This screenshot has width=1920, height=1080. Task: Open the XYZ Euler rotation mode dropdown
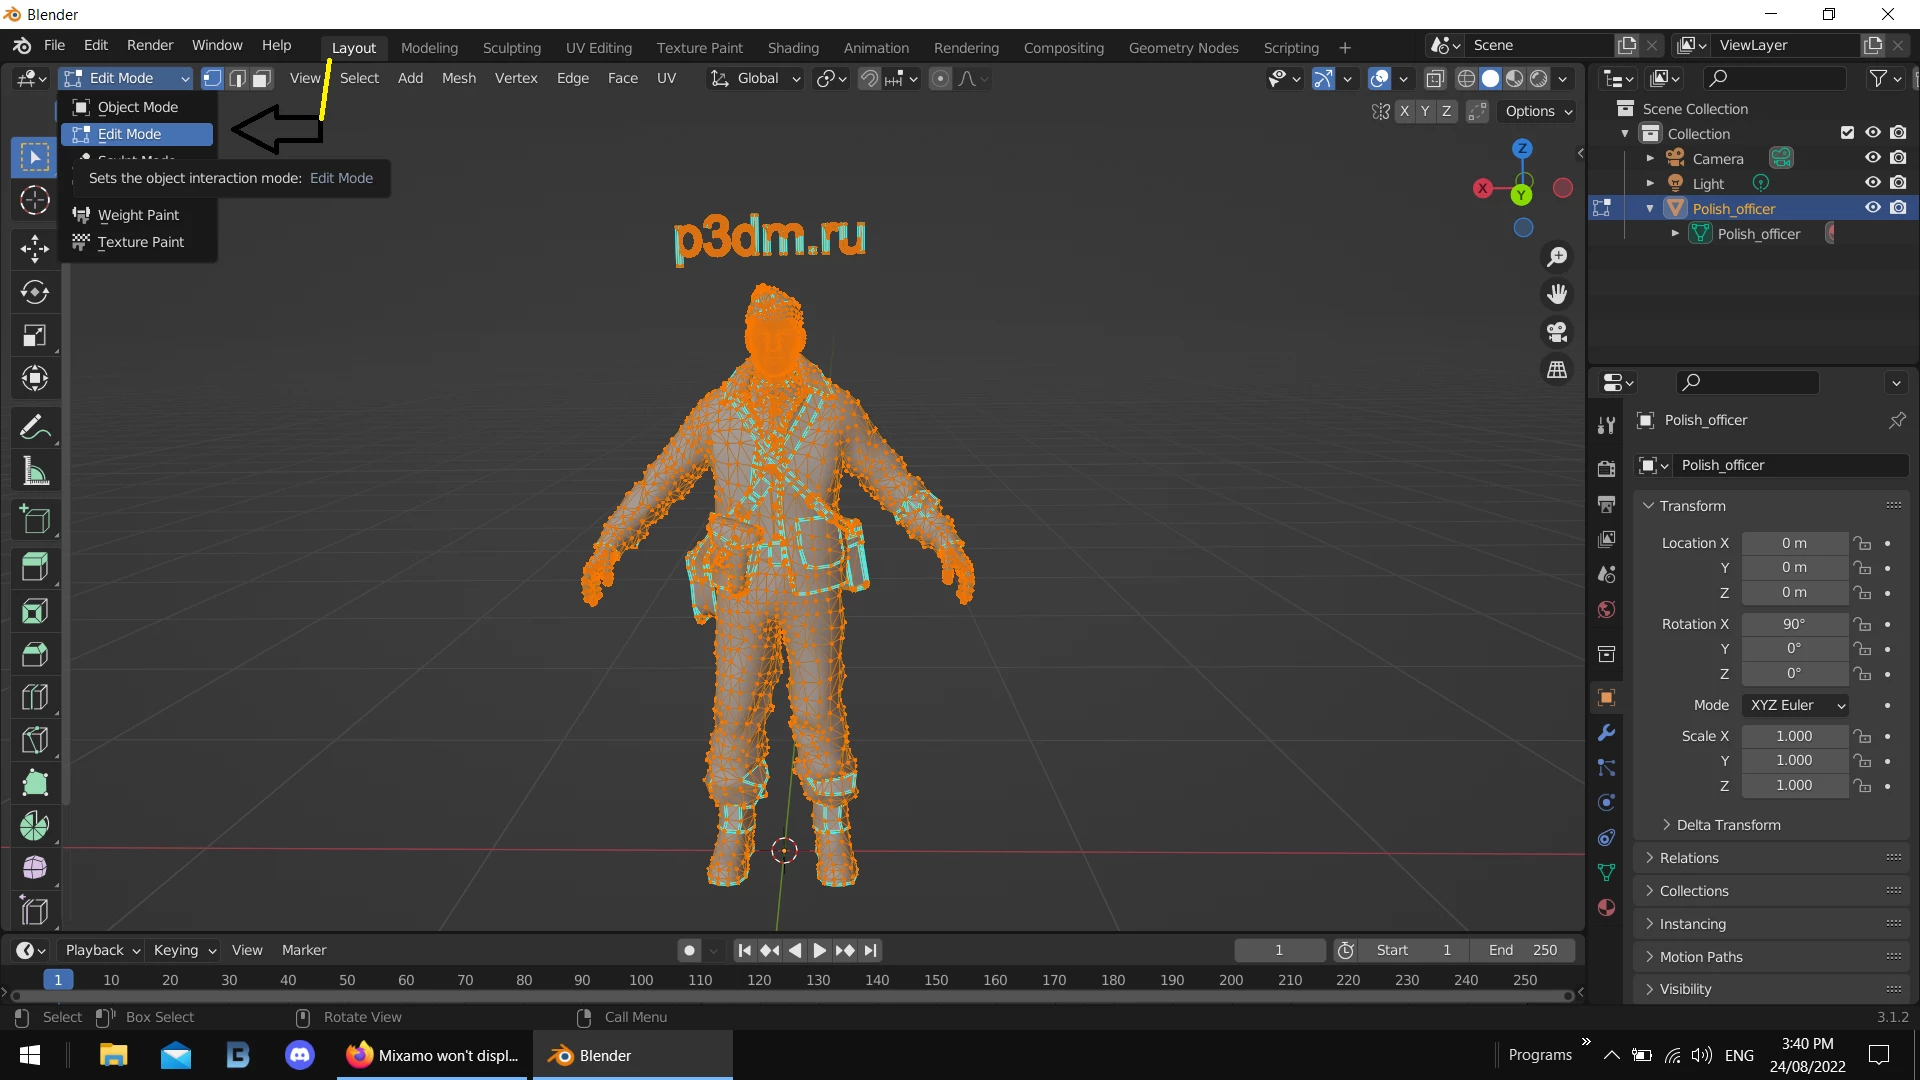(1796, 705)
